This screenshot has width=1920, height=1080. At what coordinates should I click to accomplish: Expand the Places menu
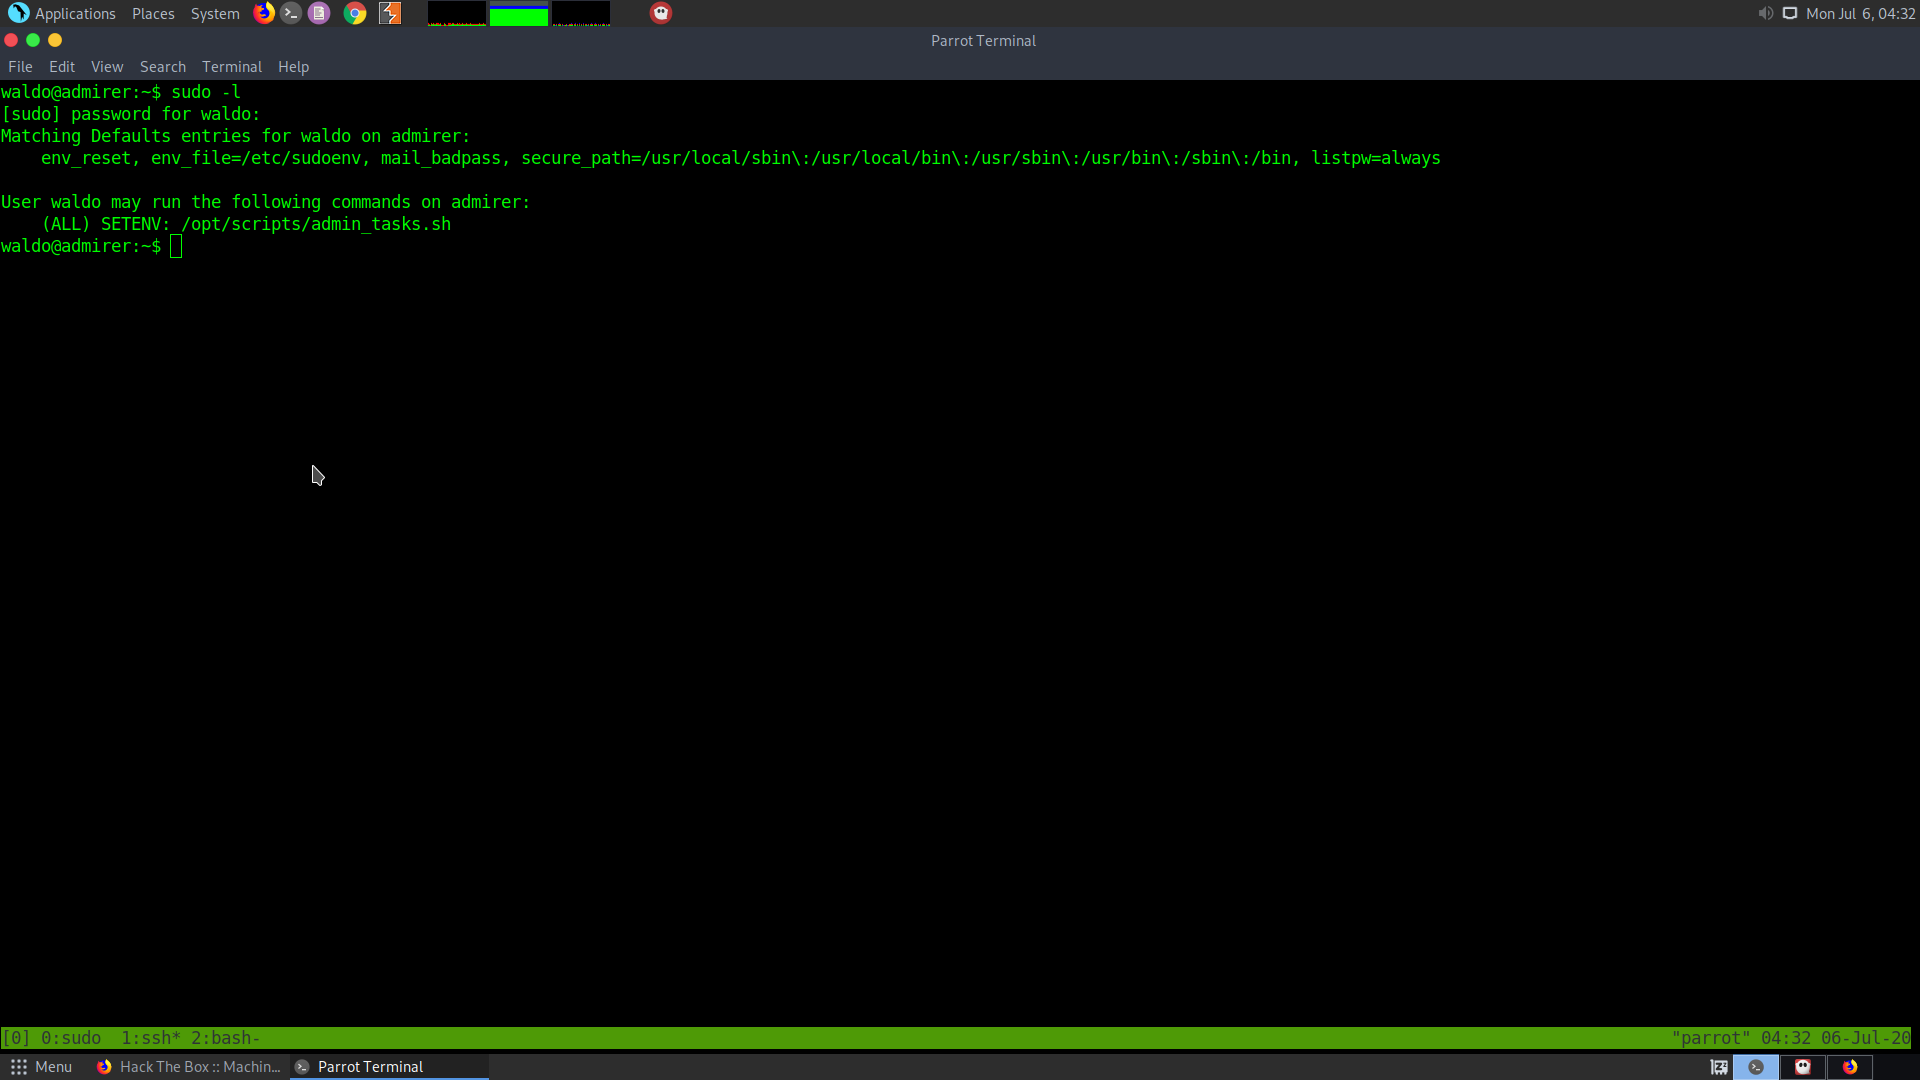[153, 14]
